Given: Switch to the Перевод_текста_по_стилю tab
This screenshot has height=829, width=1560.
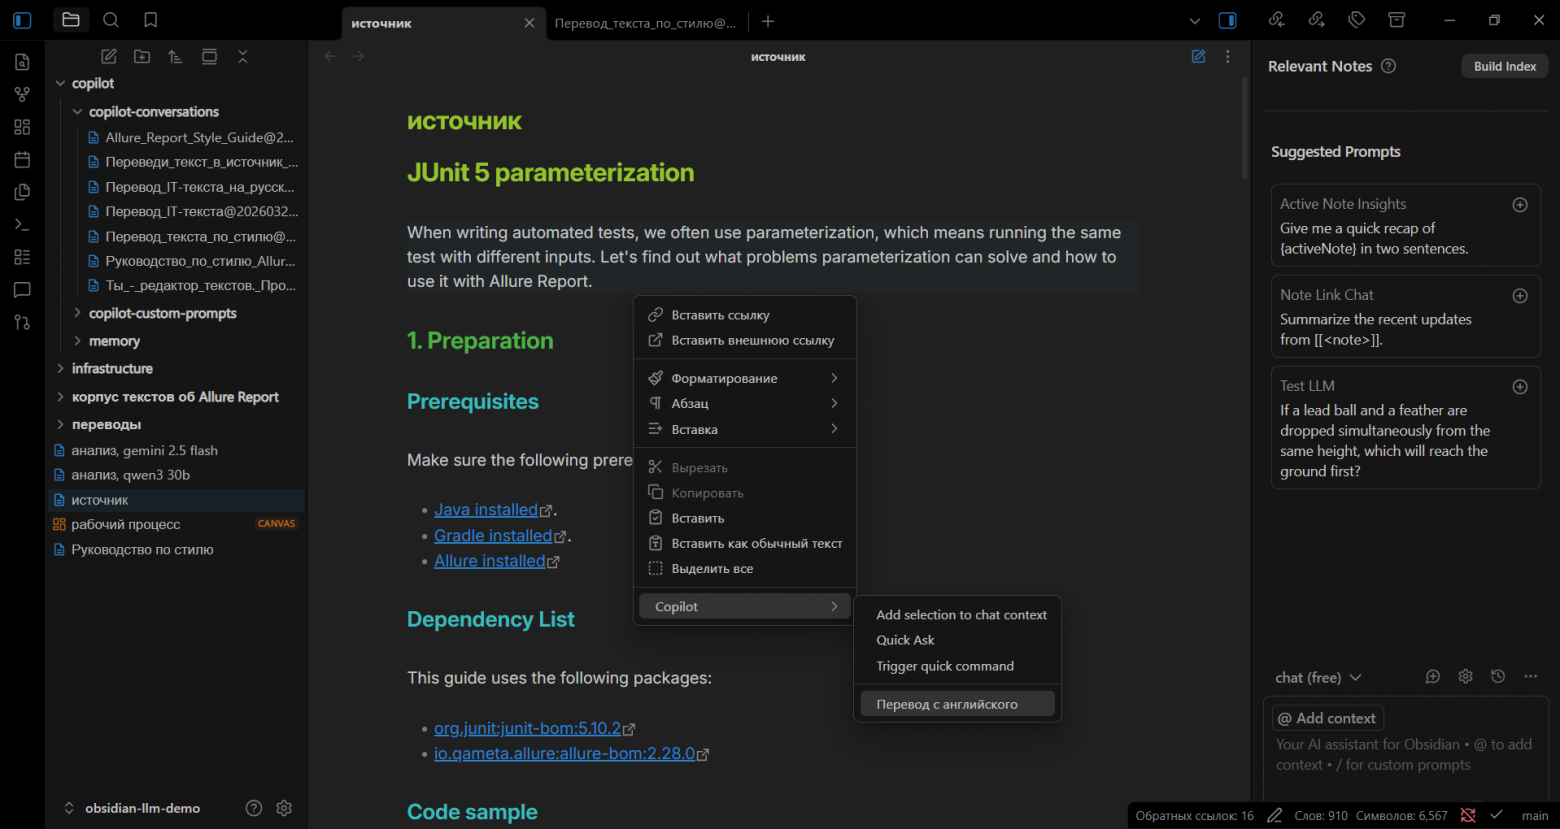Looking at the screenshot, I should pos(645,23).
